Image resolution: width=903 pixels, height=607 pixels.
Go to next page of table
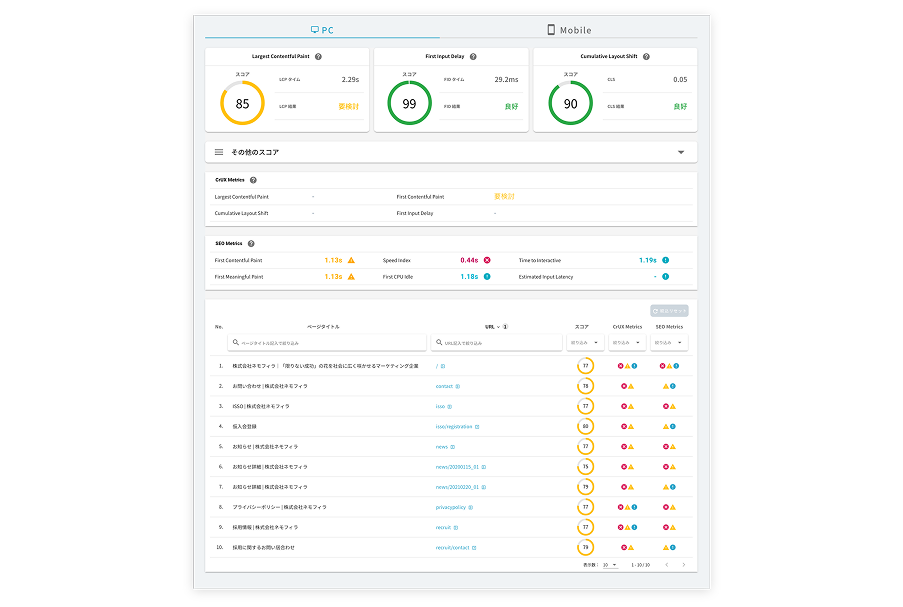pyautogui.click(x=684, y=565)
